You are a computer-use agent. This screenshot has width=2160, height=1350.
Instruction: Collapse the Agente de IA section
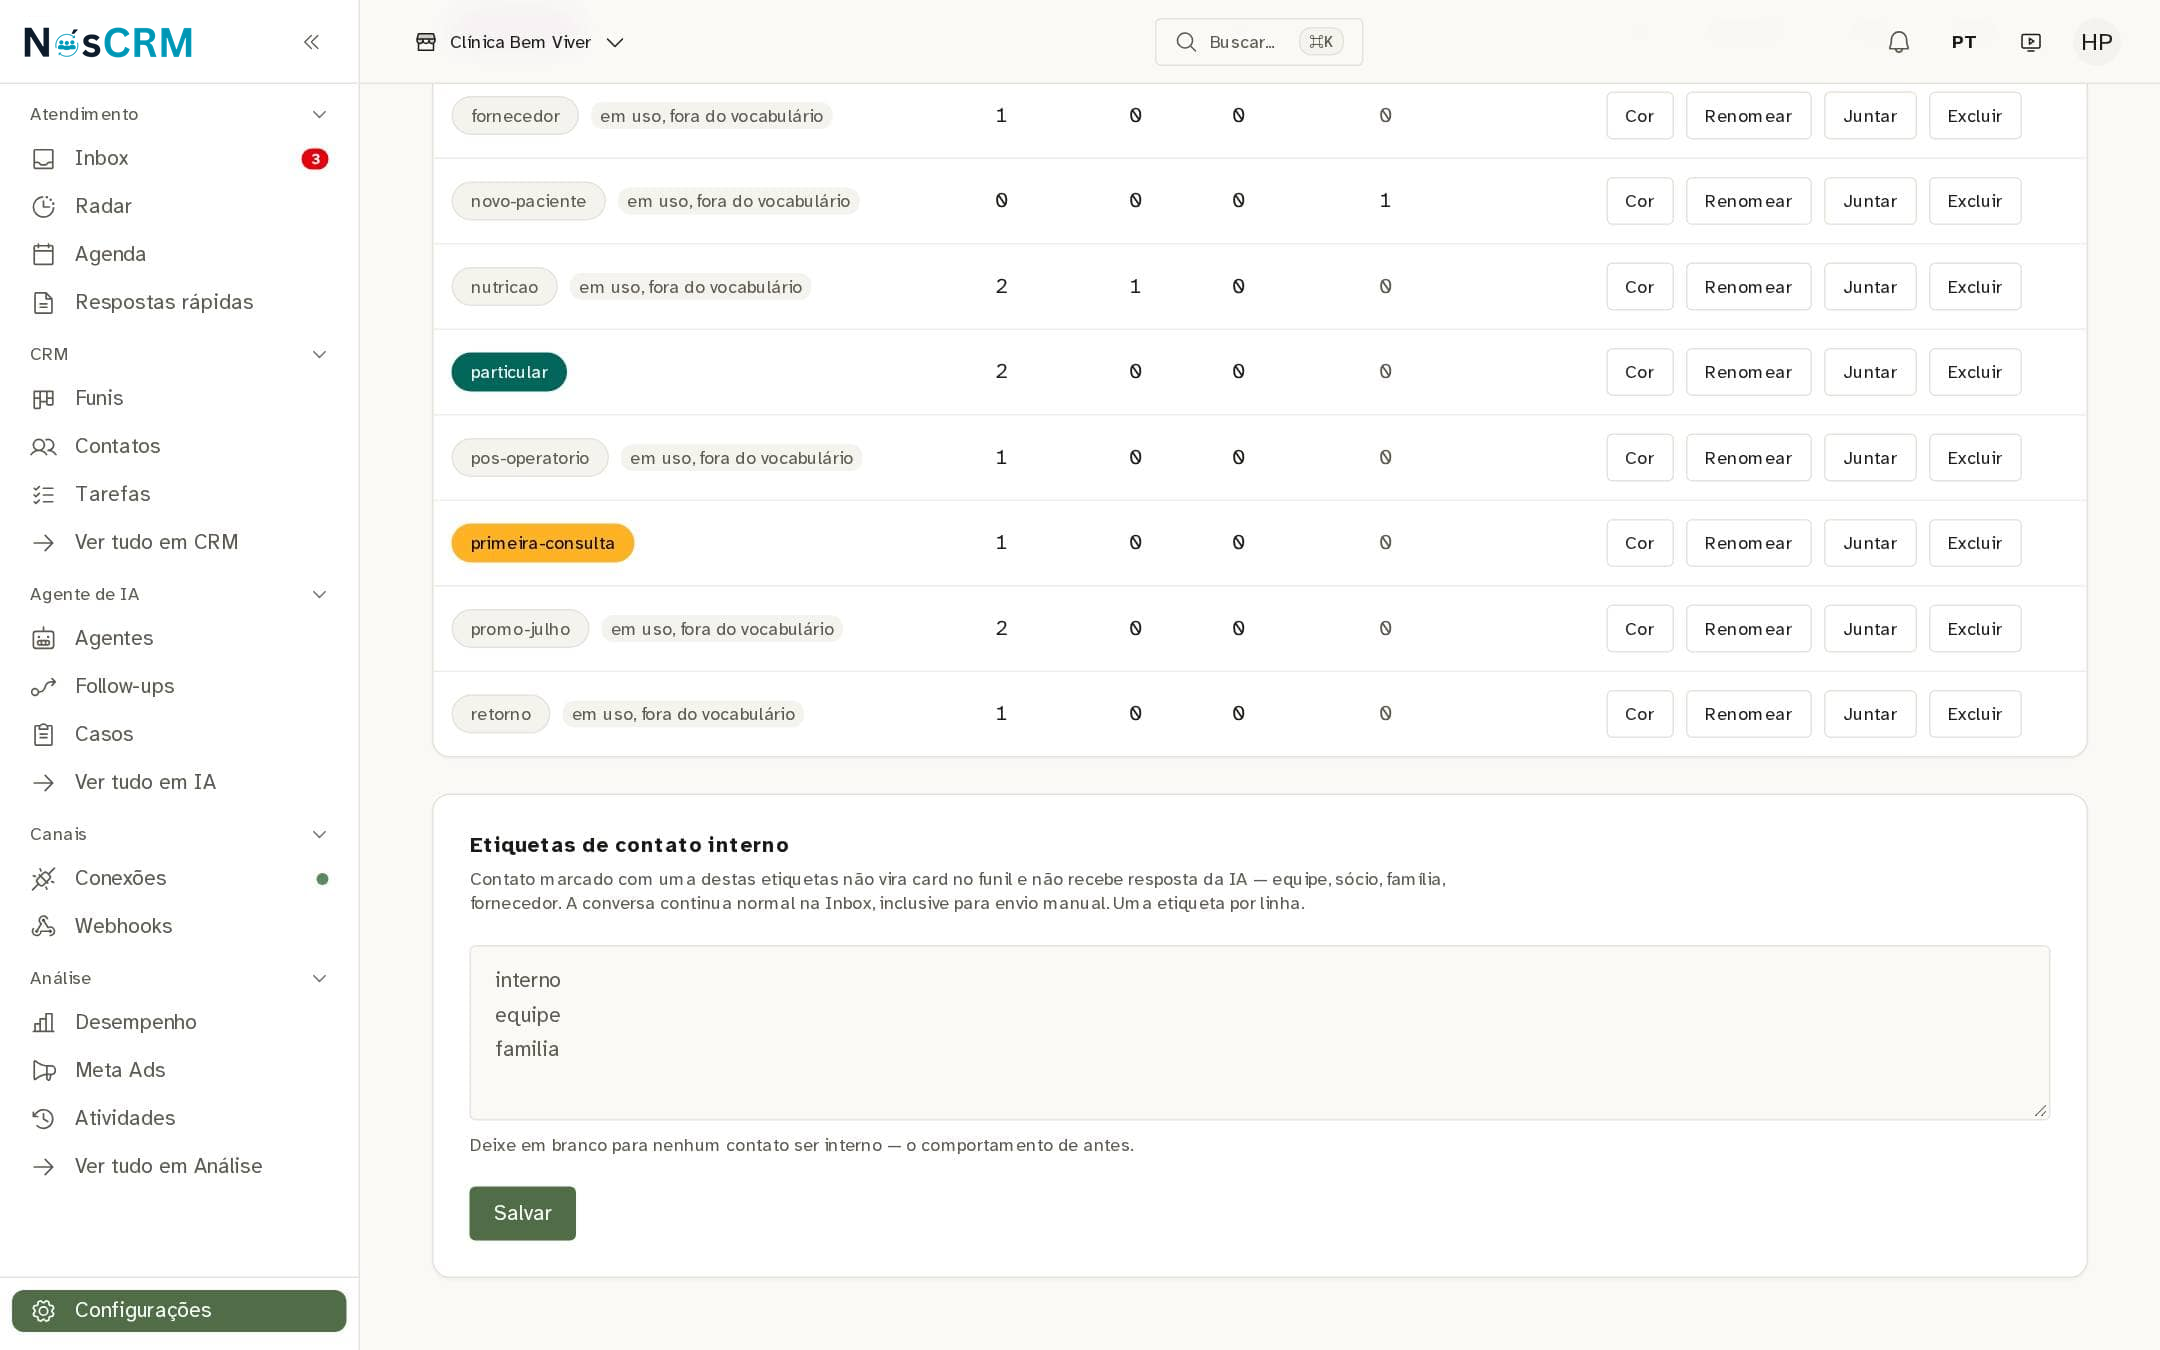(x=319, y=594)
